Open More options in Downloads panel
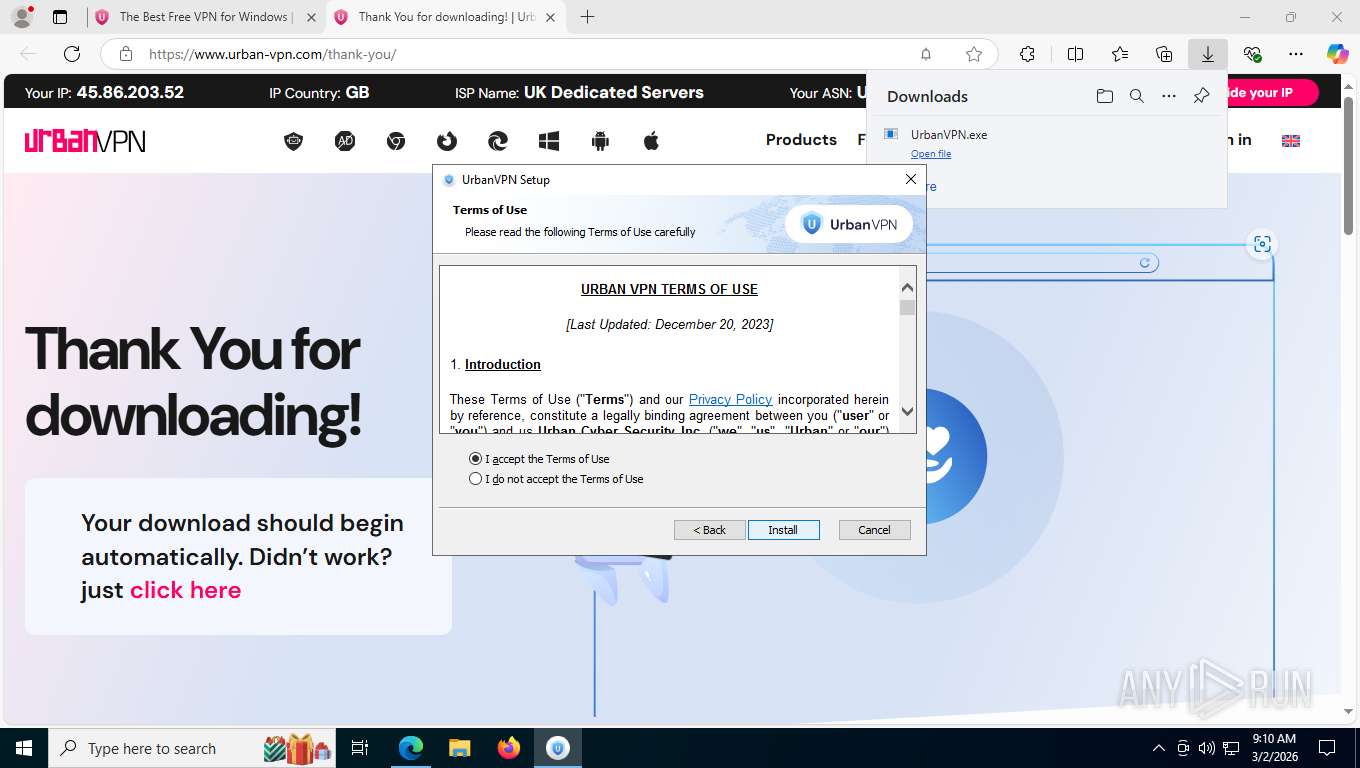 tap(1168, 96)
